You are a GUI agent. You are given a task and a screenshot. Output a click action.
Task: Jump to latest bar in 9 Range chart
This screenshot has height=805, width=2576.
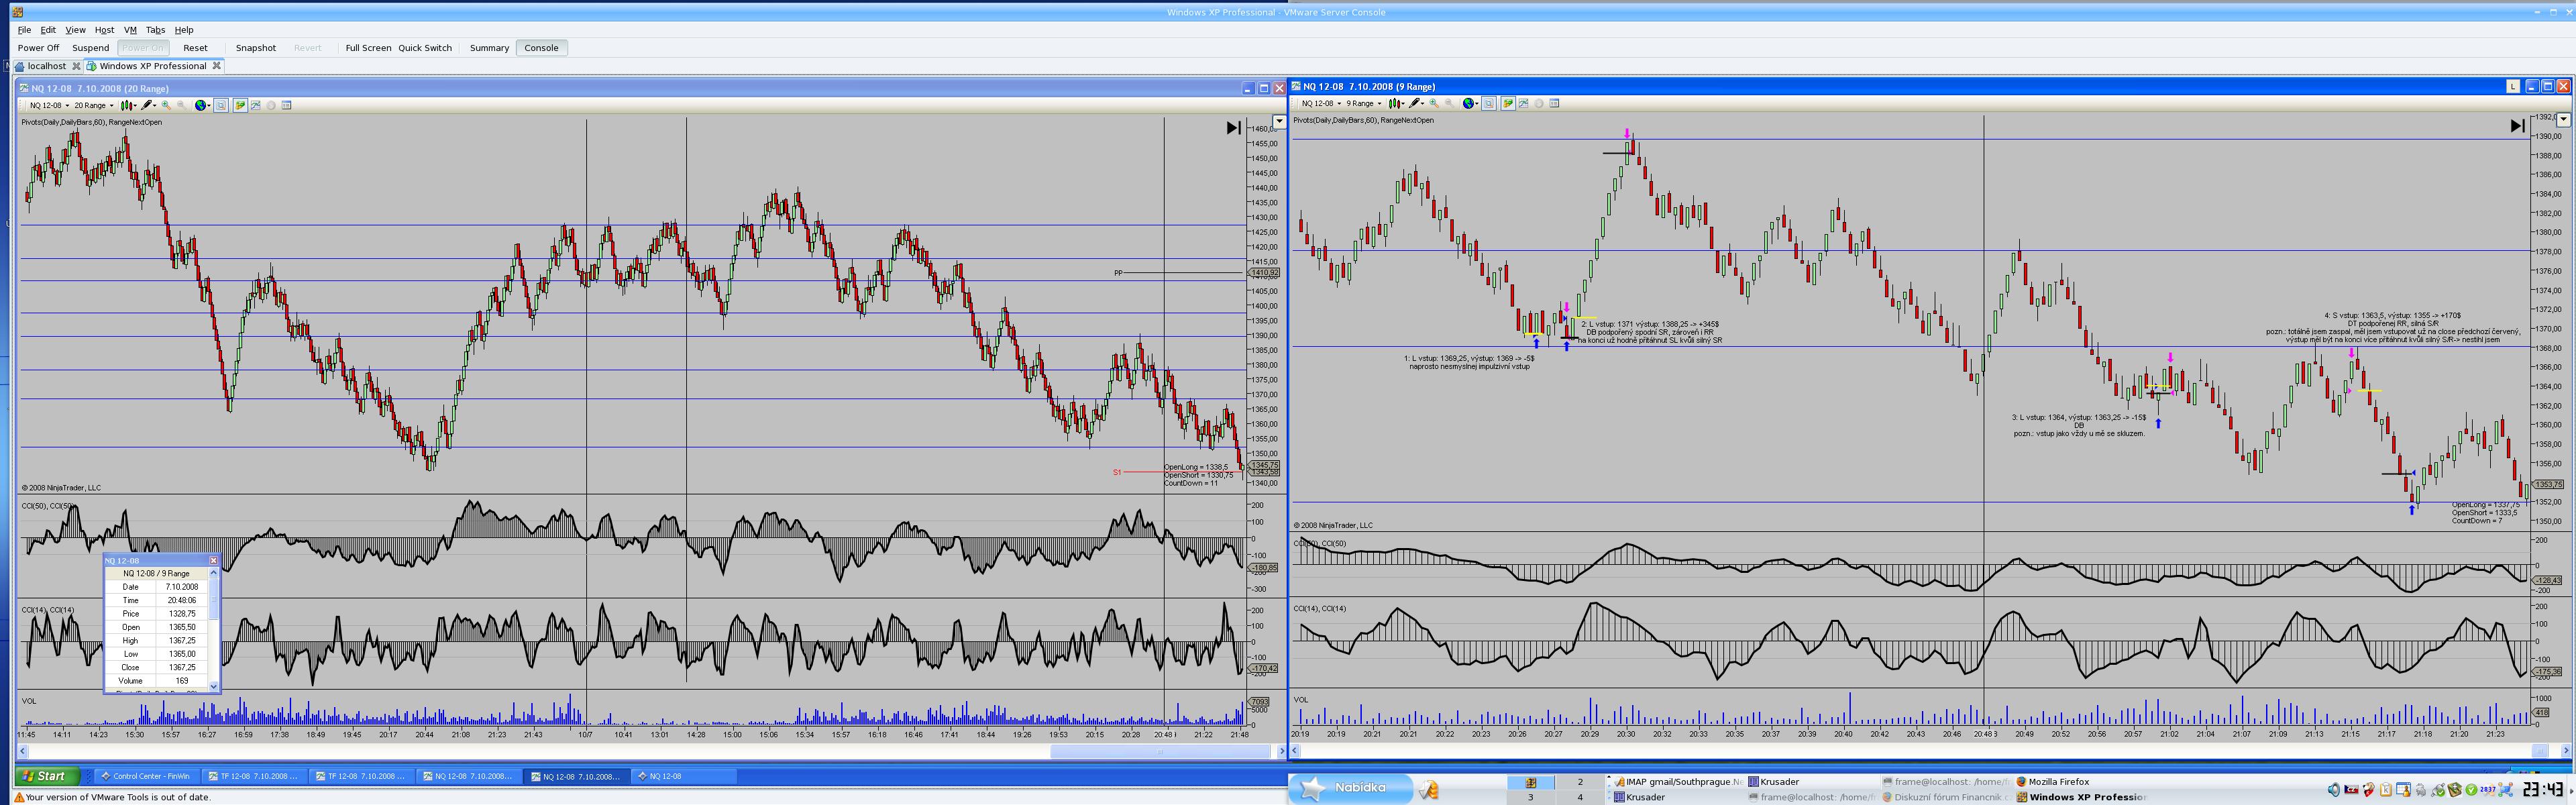2517,125
